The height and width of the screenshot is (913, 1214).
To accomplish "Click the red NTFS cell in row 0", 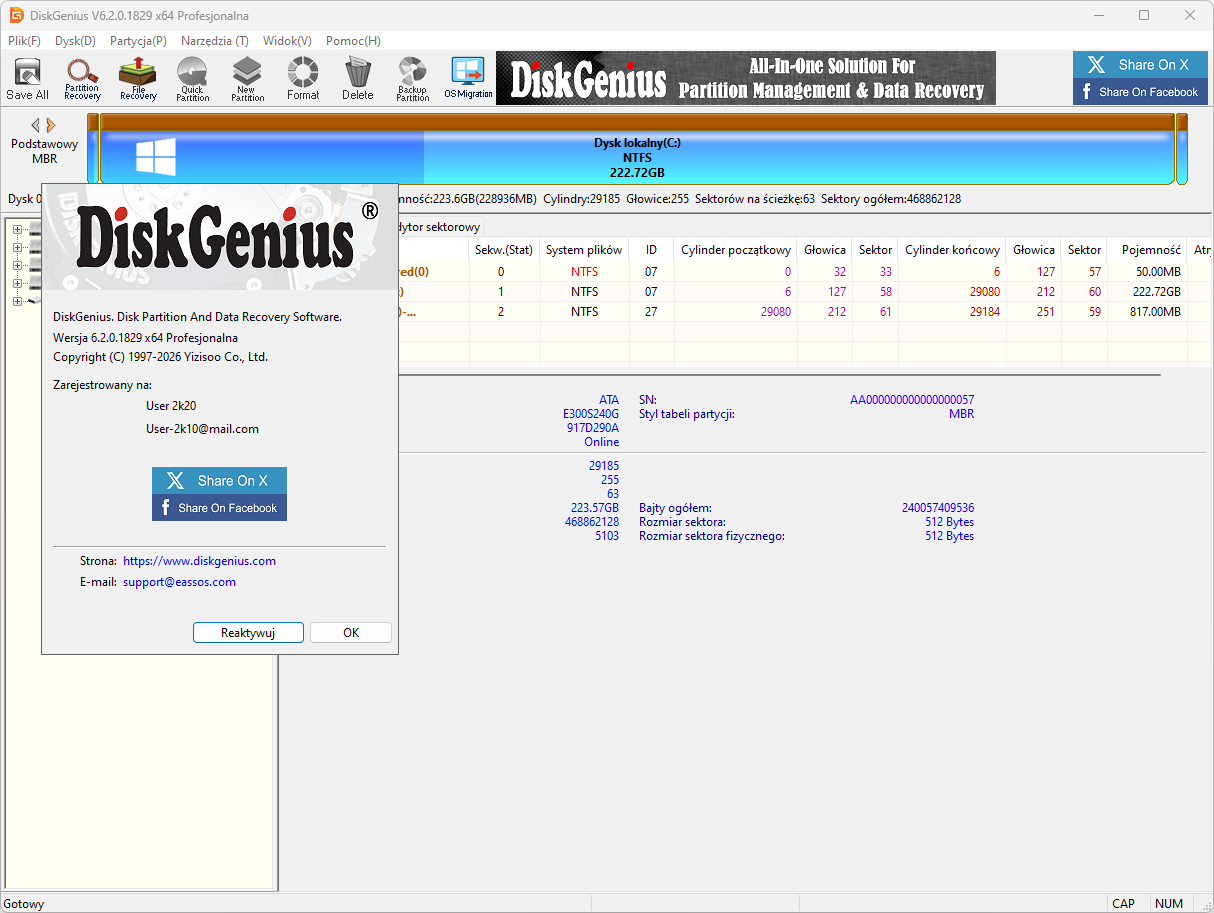I will 585,272.
